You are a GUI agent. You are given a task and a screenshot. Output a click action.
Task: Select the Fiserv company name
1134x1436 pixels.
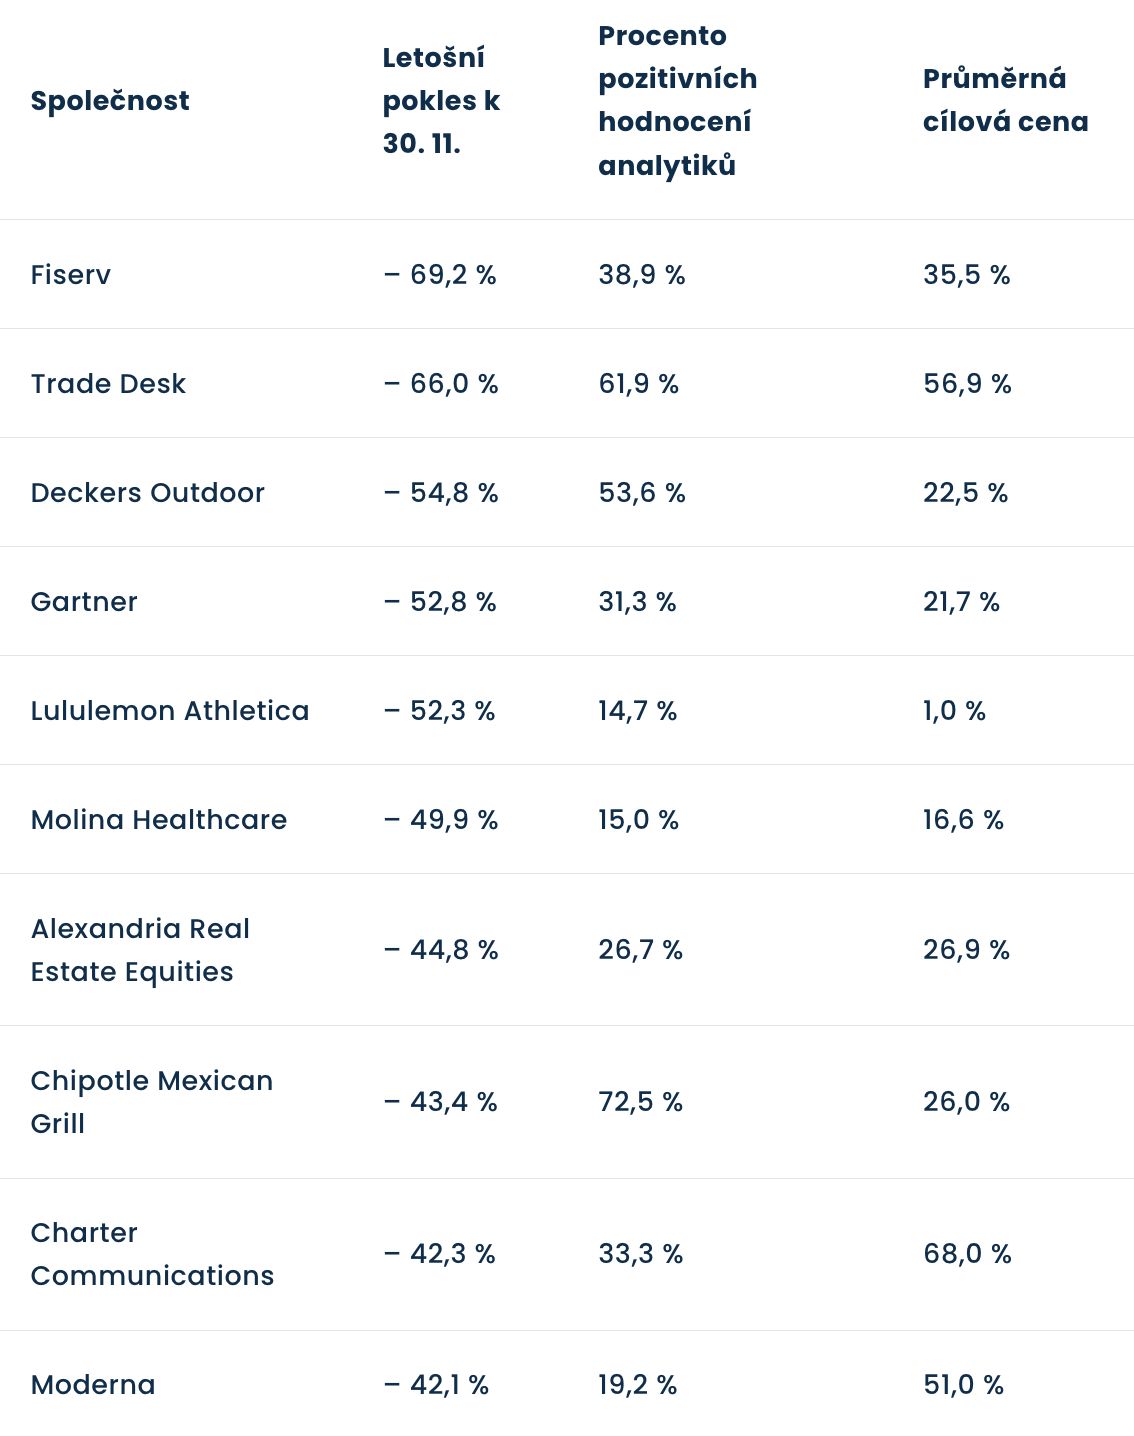(71, 275)
